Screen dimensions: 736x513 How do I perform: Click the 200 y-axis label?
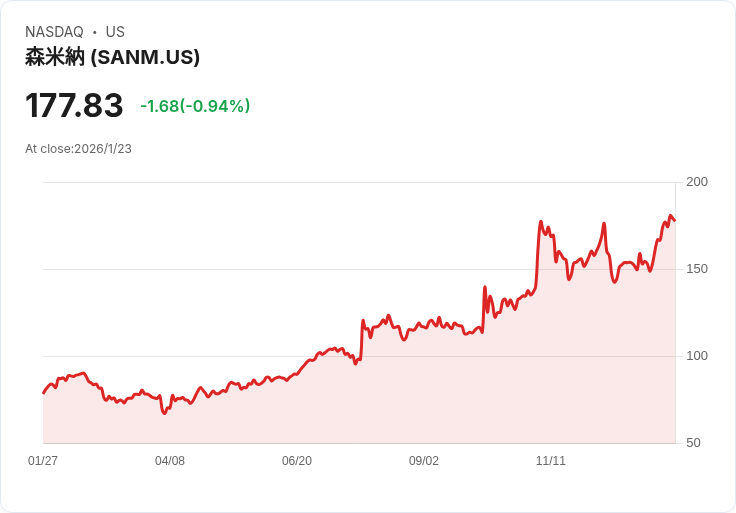pos(697,182)
